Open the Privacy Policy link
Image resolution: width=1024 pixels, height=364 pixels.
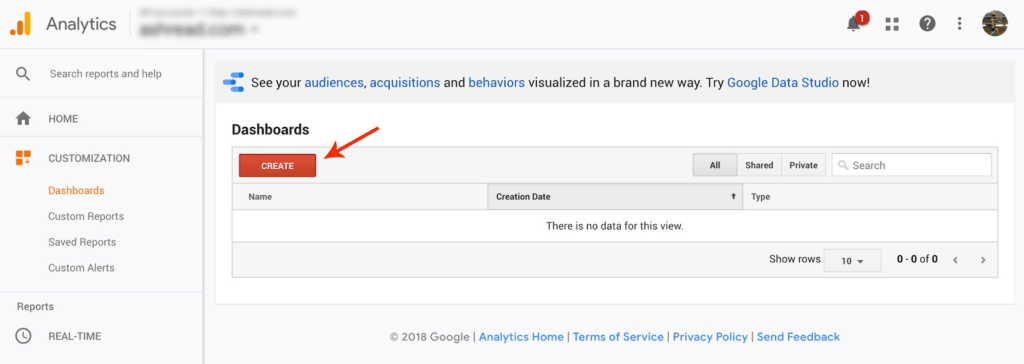pyautogui.click(x=711, y=337)
